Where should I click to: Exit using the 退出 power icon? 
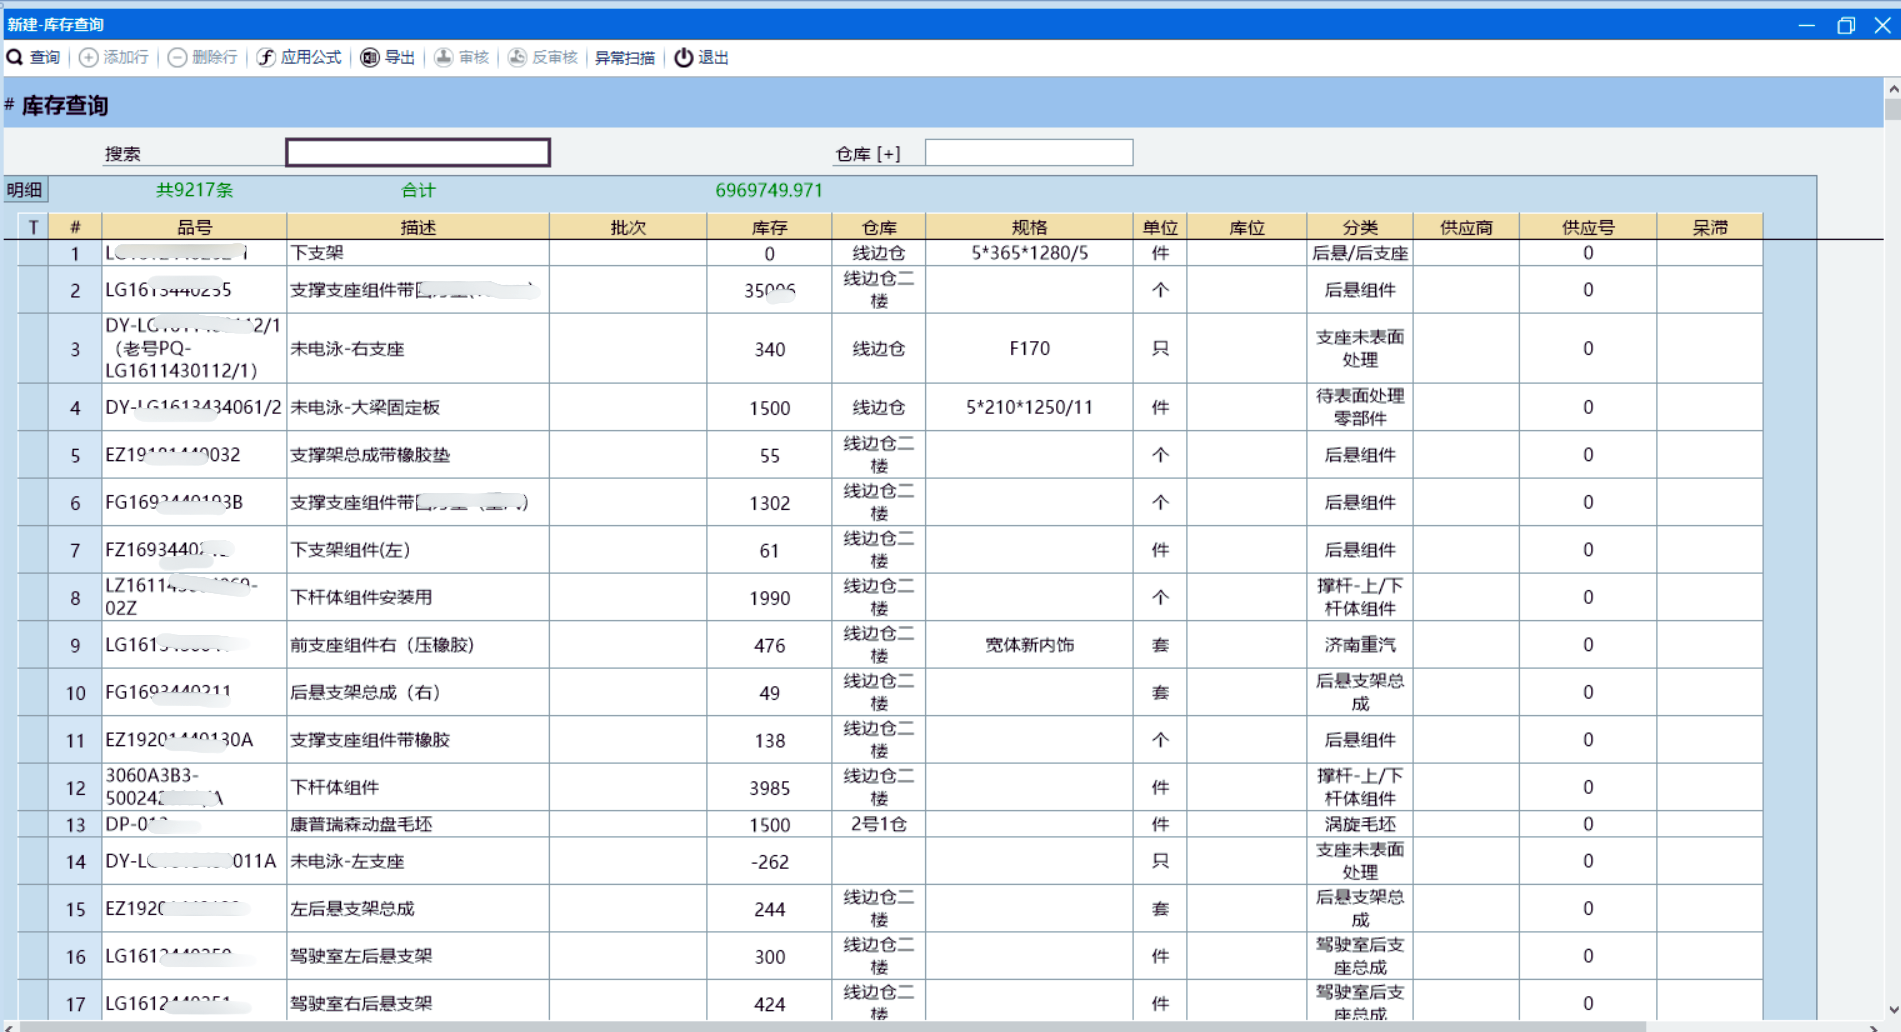683,58
